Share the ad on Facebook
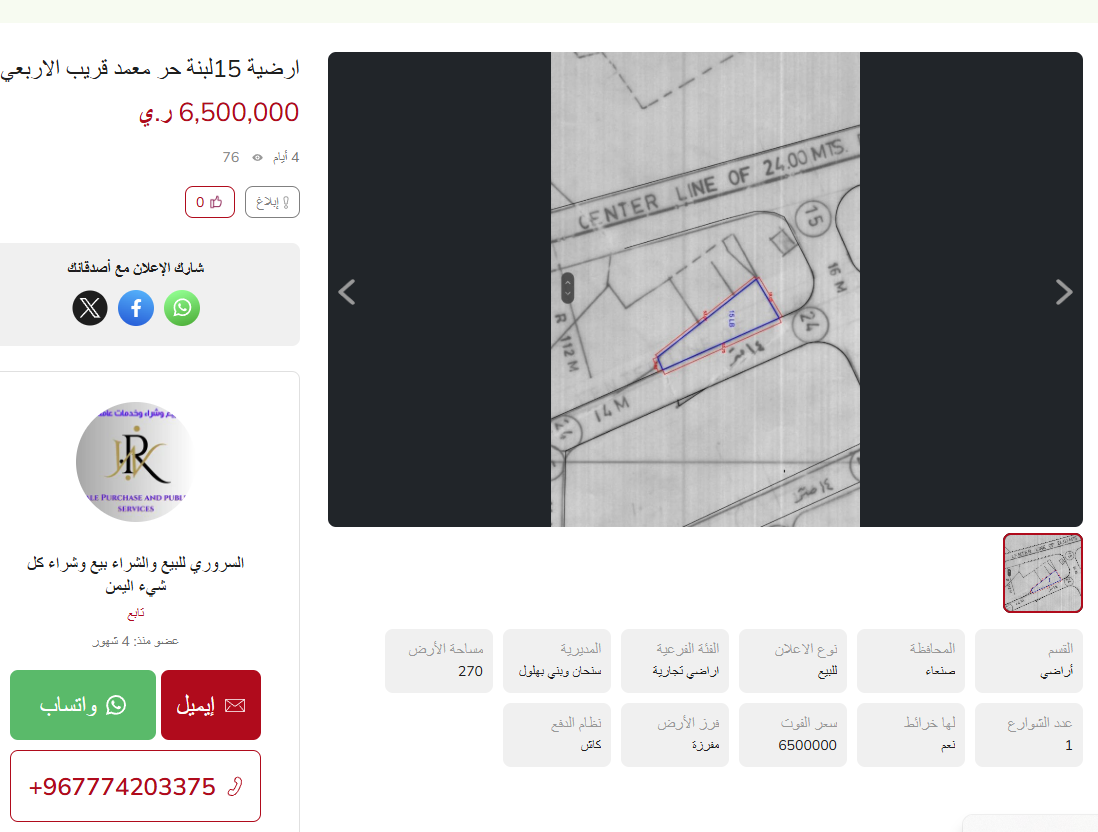Screen dimensions: 1098x832 (136, 308)
